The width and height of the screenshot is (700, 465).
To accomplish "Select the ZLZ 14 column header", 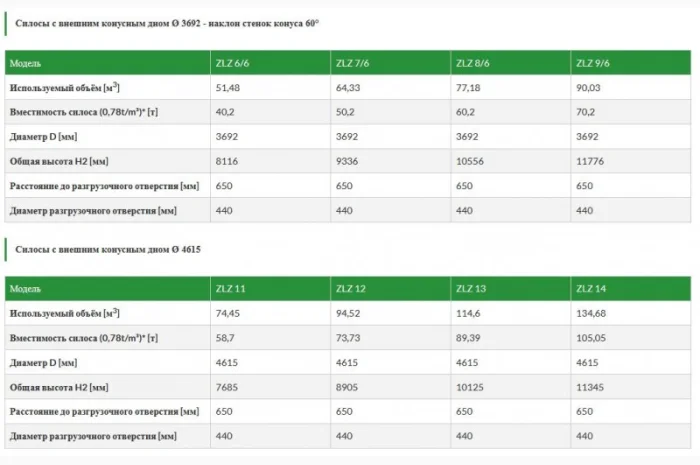I will tap(590, 289).
